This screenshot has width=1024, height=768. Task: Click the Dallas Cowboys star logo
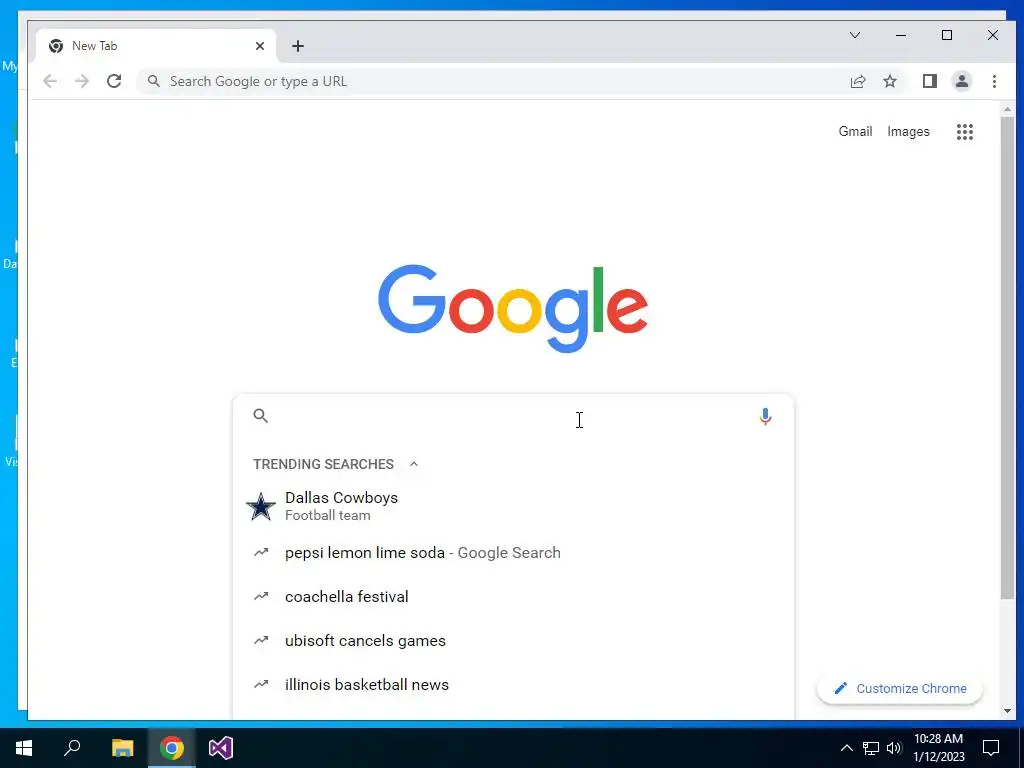261,506
